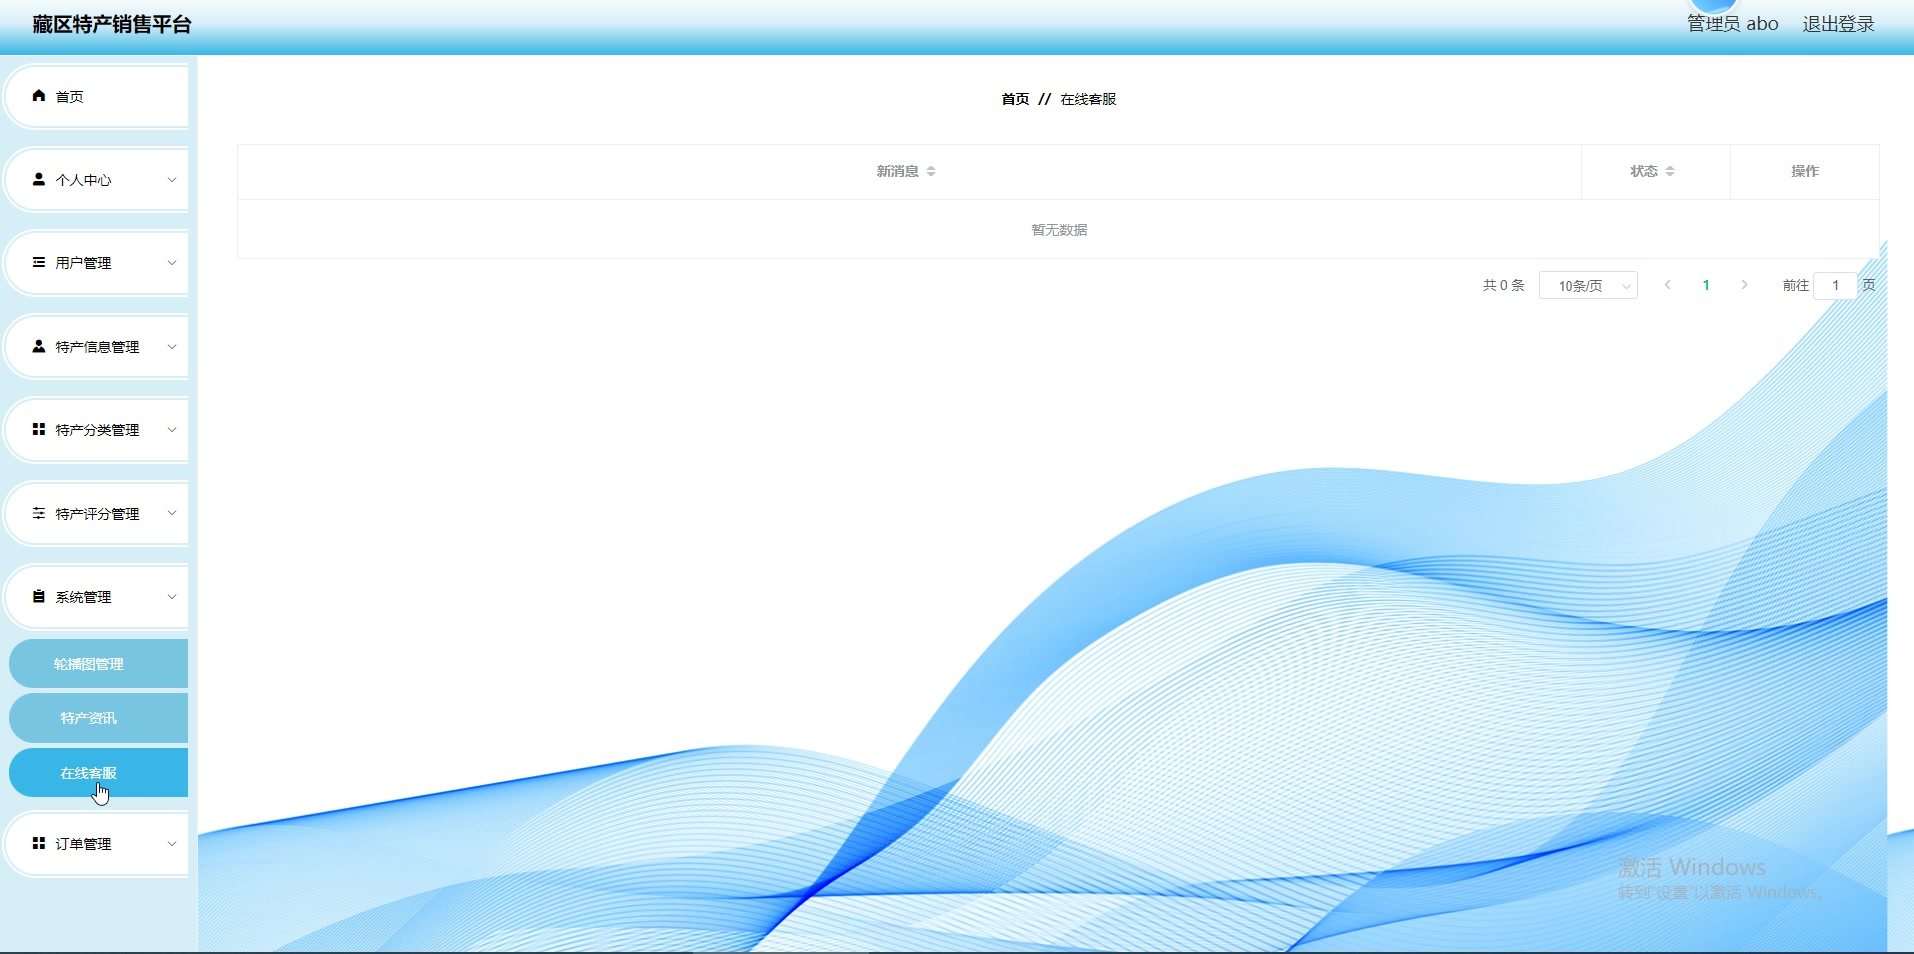Image resolution: width=1914 pixels, height=954 pixels.
Task: Open 轮播图管理 submenu item
Action: (x=98, y=664)
